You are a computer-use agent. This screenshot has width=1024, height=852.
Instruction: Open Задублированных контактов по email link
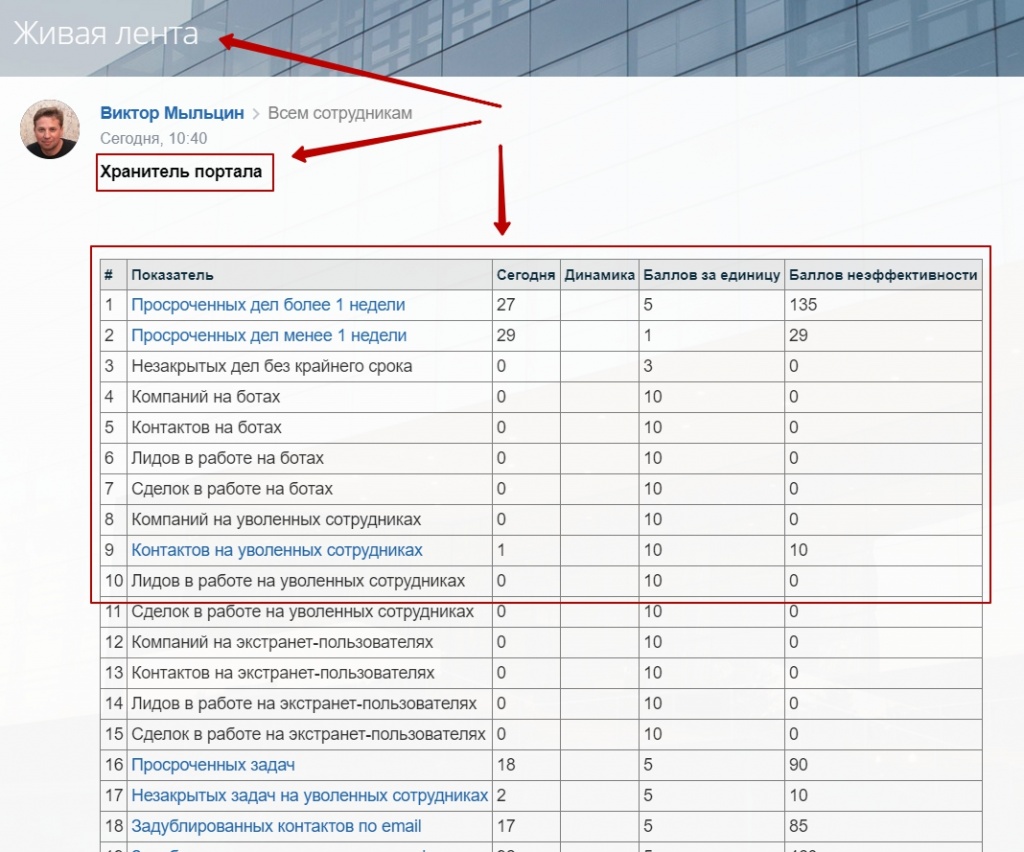coord(276,826)
